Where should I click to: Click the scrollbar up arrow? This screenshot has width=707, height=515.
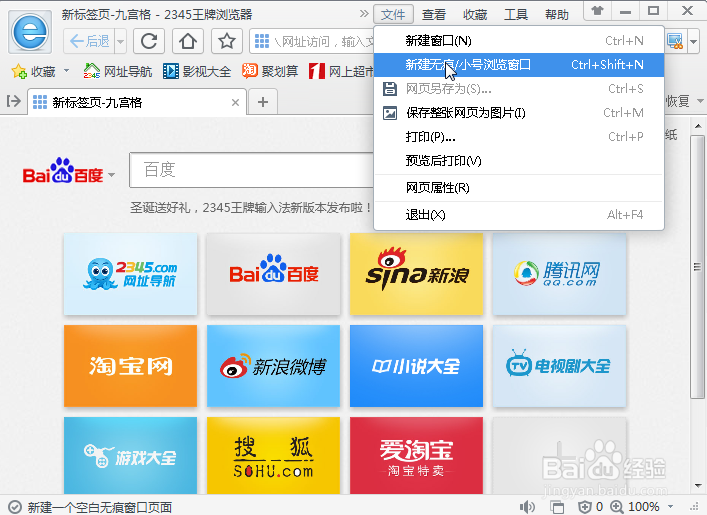(x=698, y=126)
